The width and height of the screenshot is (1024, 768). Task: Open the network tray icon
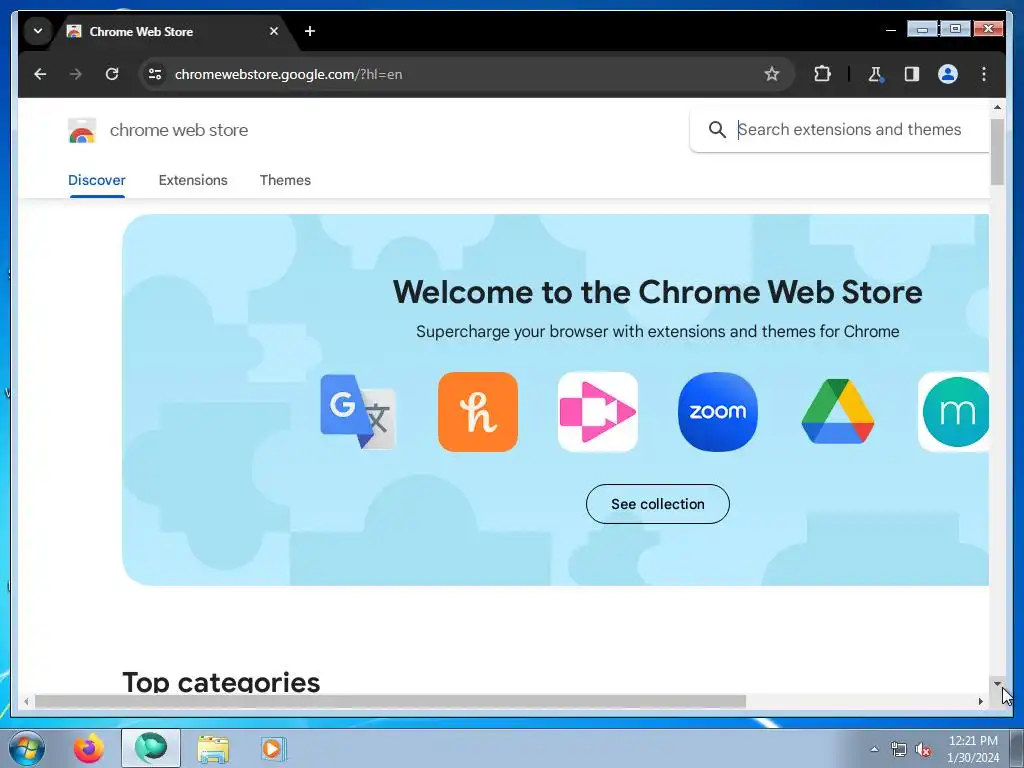(x=899, y=750)
